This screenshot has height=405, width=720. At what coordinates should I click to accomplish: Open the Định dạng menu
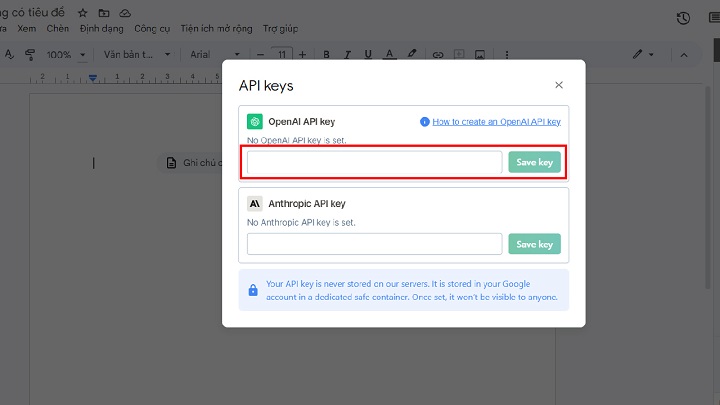tap(101, 29)
